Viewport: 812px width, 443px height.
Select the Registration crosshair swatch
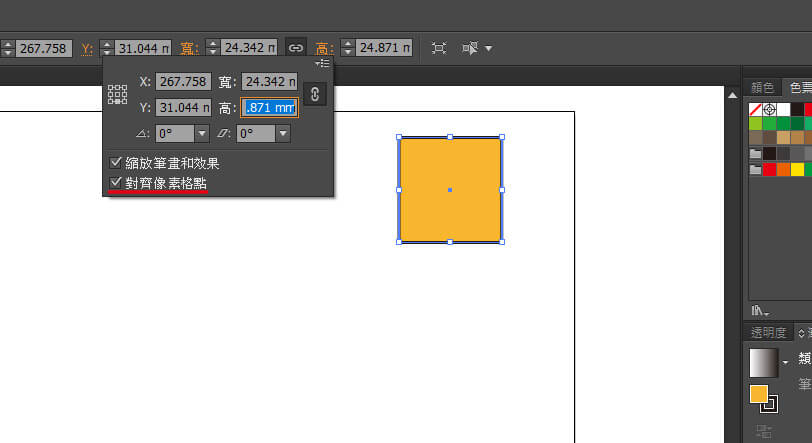click(x=770, y=109)
